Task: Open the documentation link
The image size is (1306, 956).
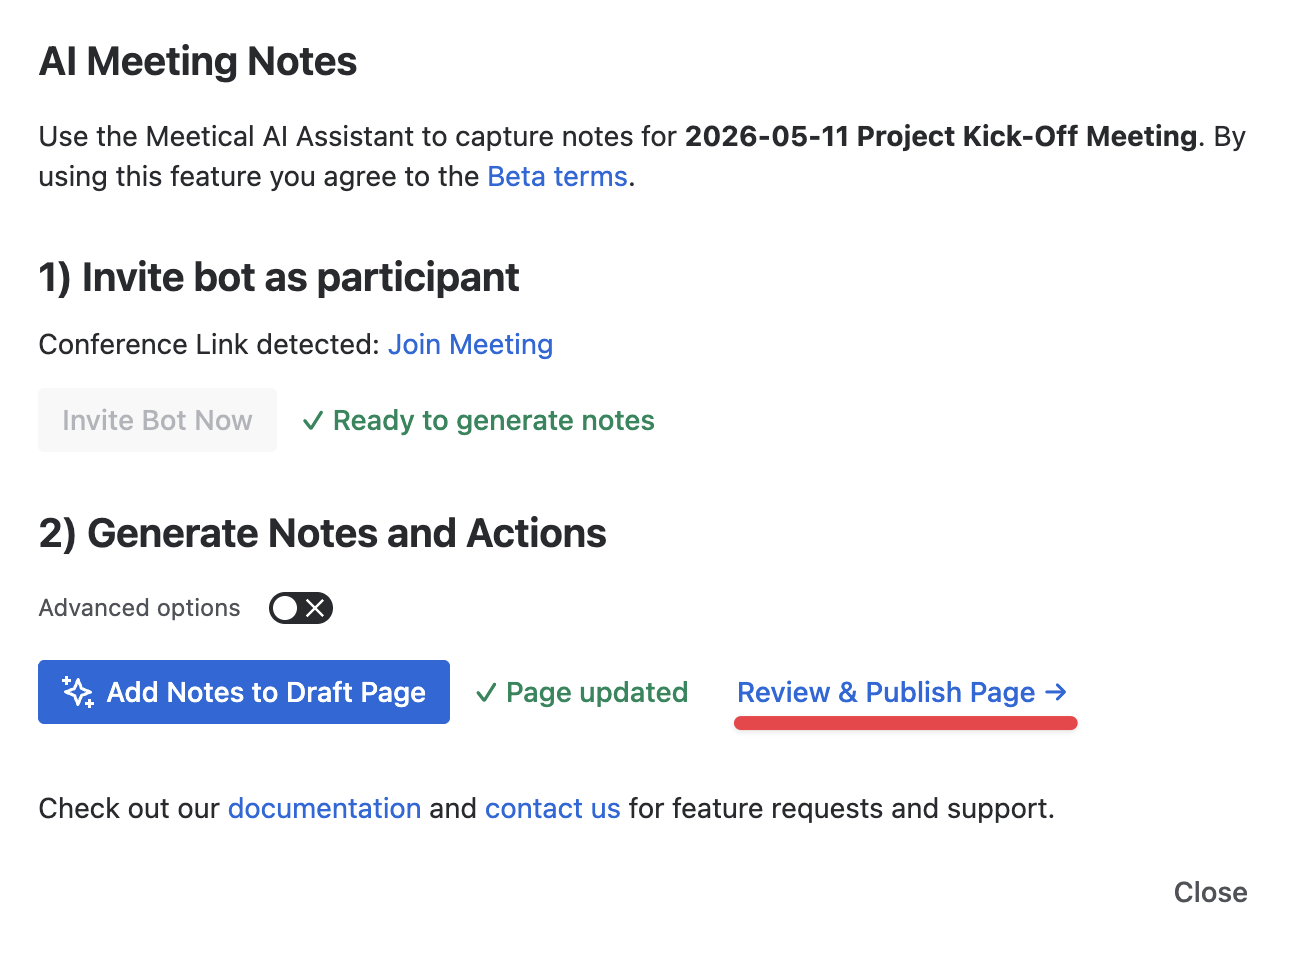Action: coord(324,808)
